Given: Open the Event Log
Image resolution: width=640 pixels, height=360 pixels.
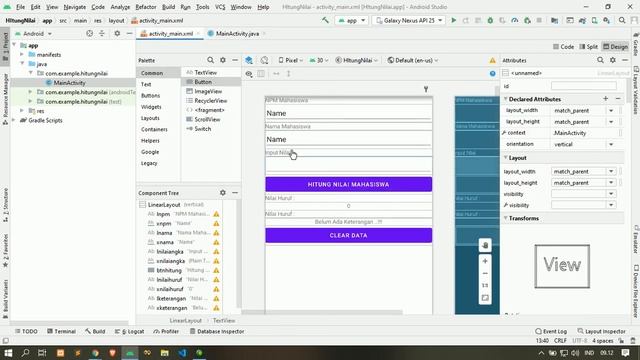Looking at the screenshot, I should (x=551, y=331).
